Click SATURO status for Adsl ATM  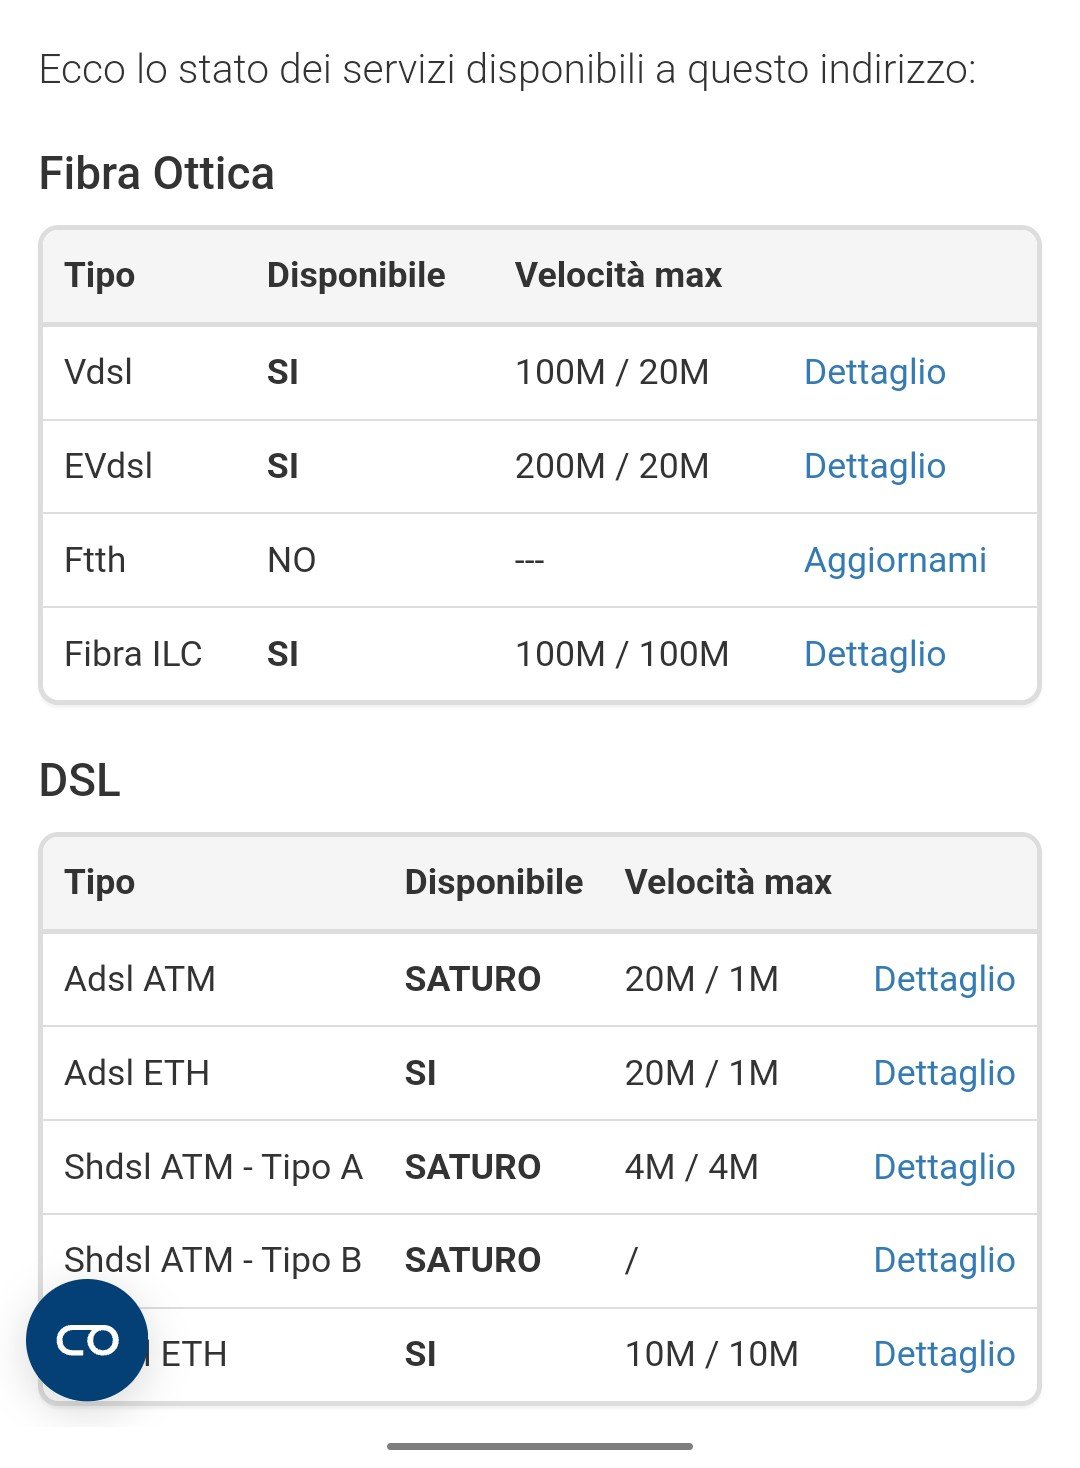tap(472, 979)
